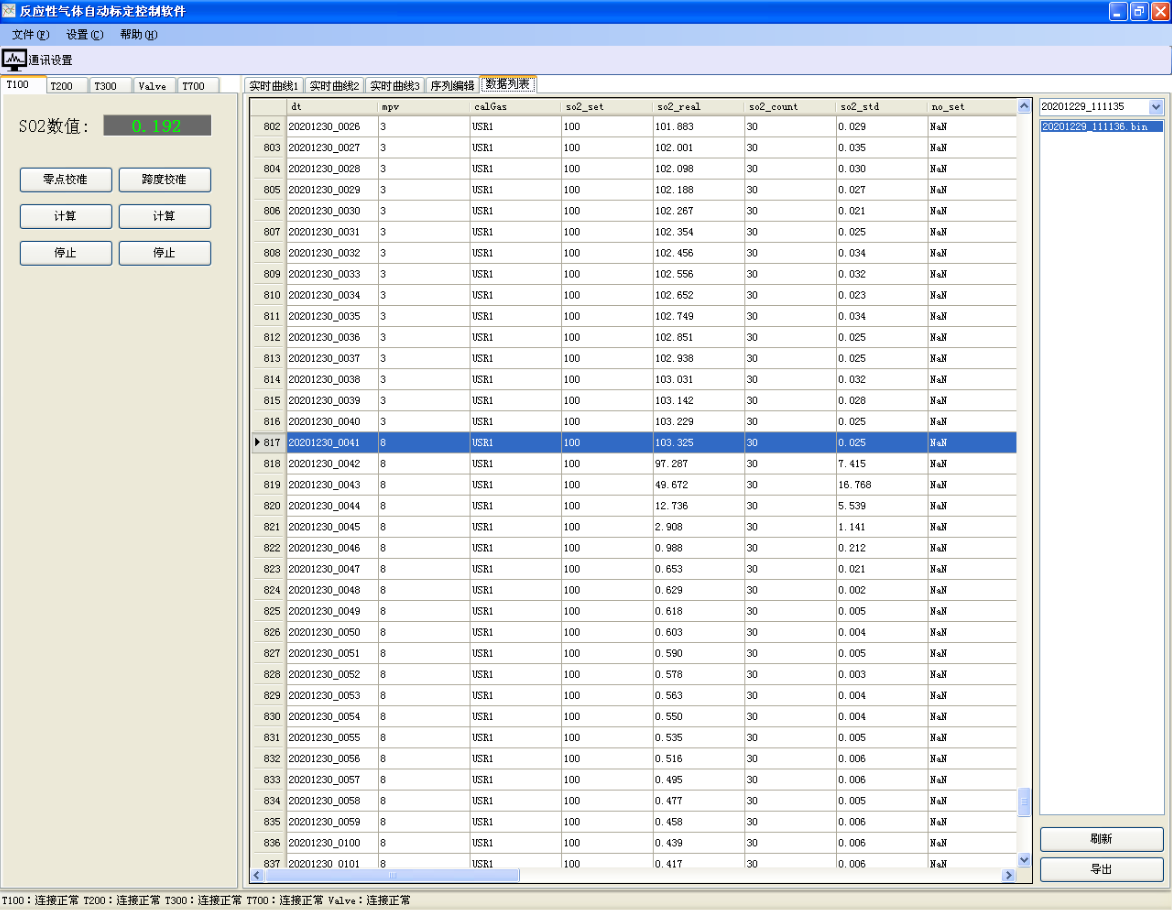1172x910 pixels.
Task: Restore the window using the title bar button
Action: [x=1139, y=11]
